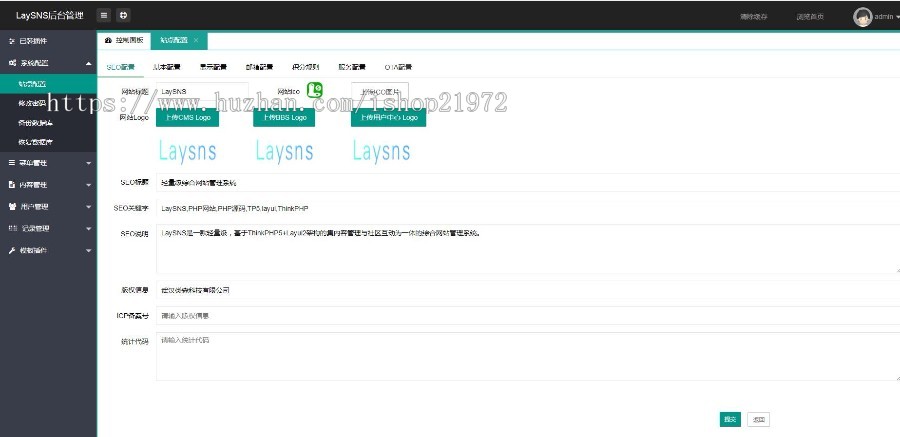
Task: Focus the SEO关键字 input field
Action: point(528,208)
